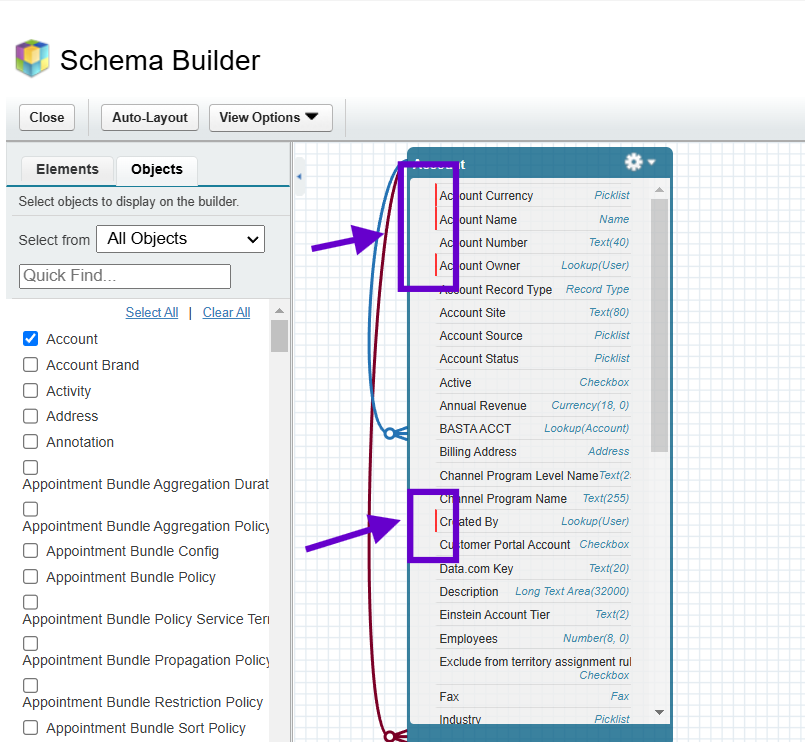Uncheck the Account object checkbox

(30, 338)
